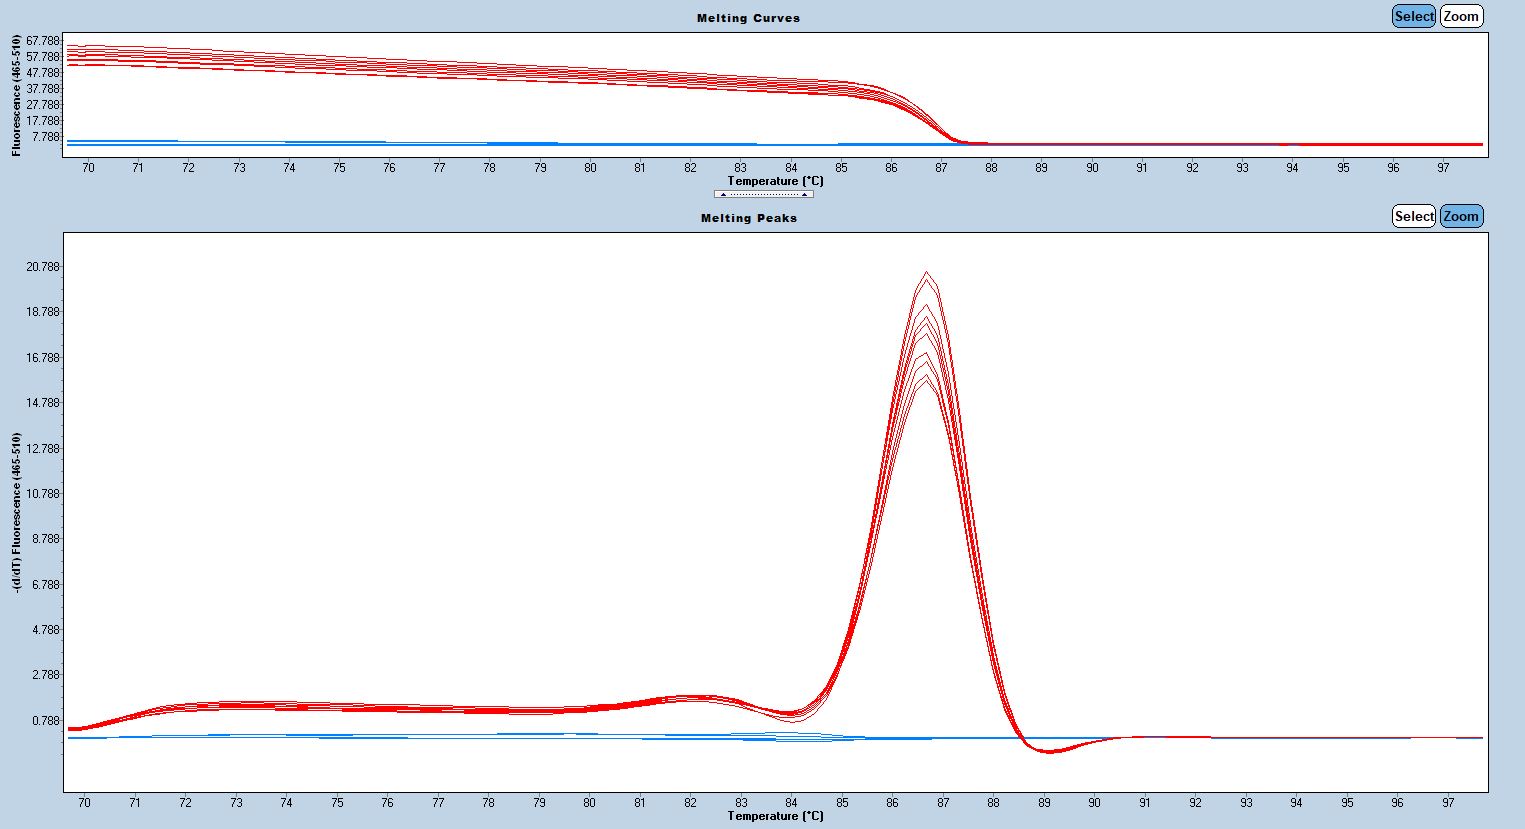
Task: Click dotted grip of the pane splitter
Action: pyautogui.click(x=763, y=194)
